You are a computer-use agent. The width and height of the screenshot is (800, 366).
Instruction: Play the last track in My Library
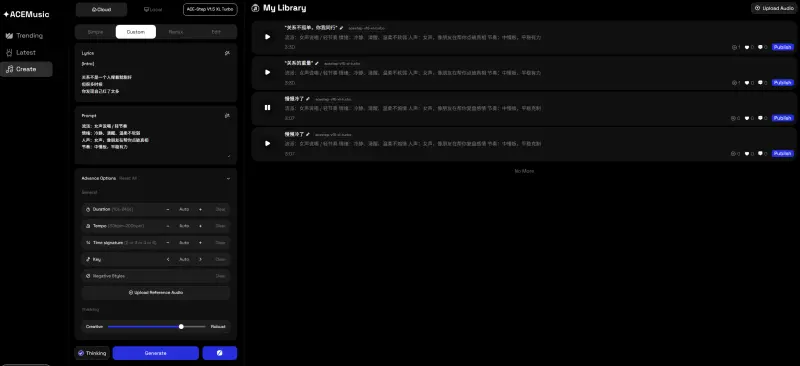[x=267, y=143]
